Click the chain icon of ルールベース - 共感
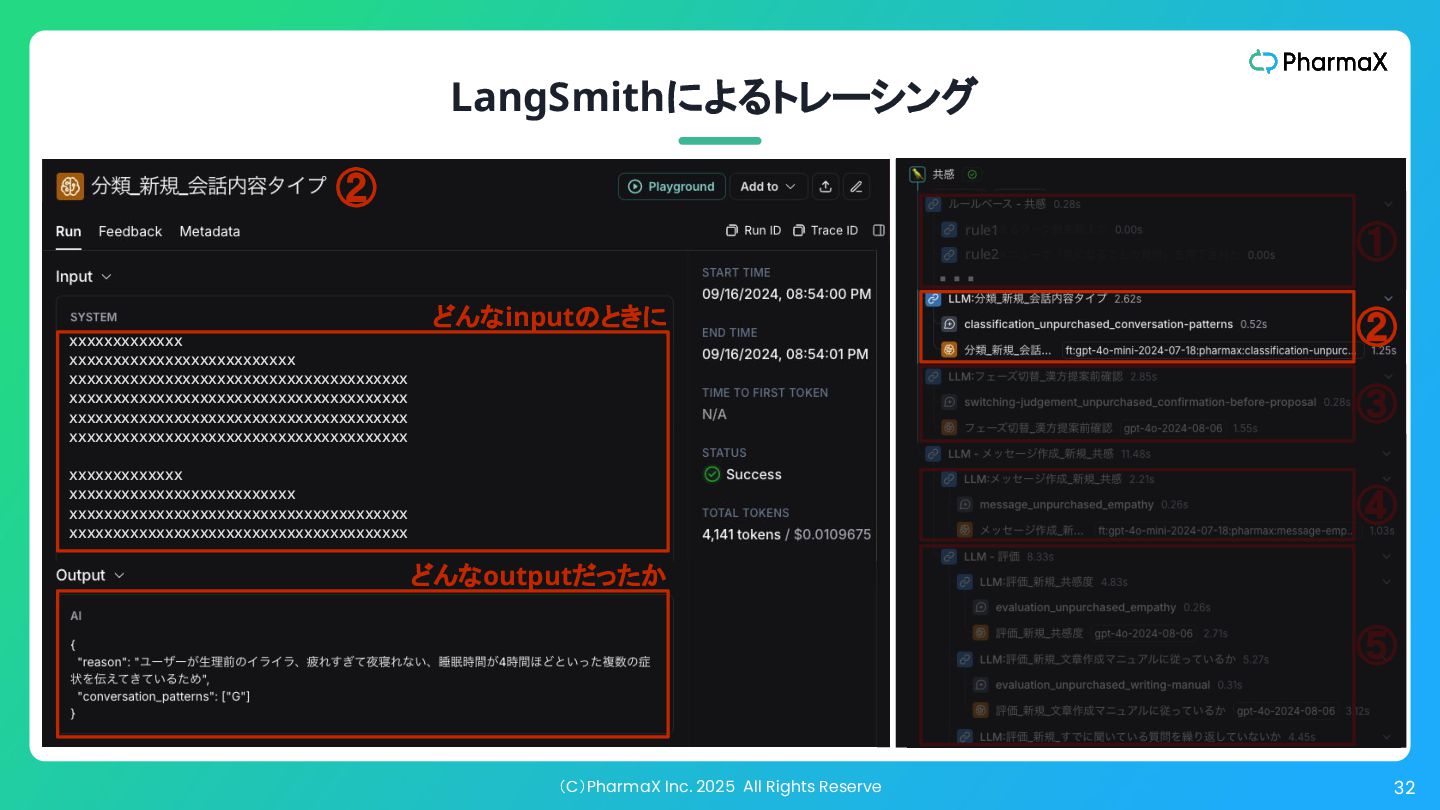Viewport: 1440px width, 810px height. click(933, 204)
